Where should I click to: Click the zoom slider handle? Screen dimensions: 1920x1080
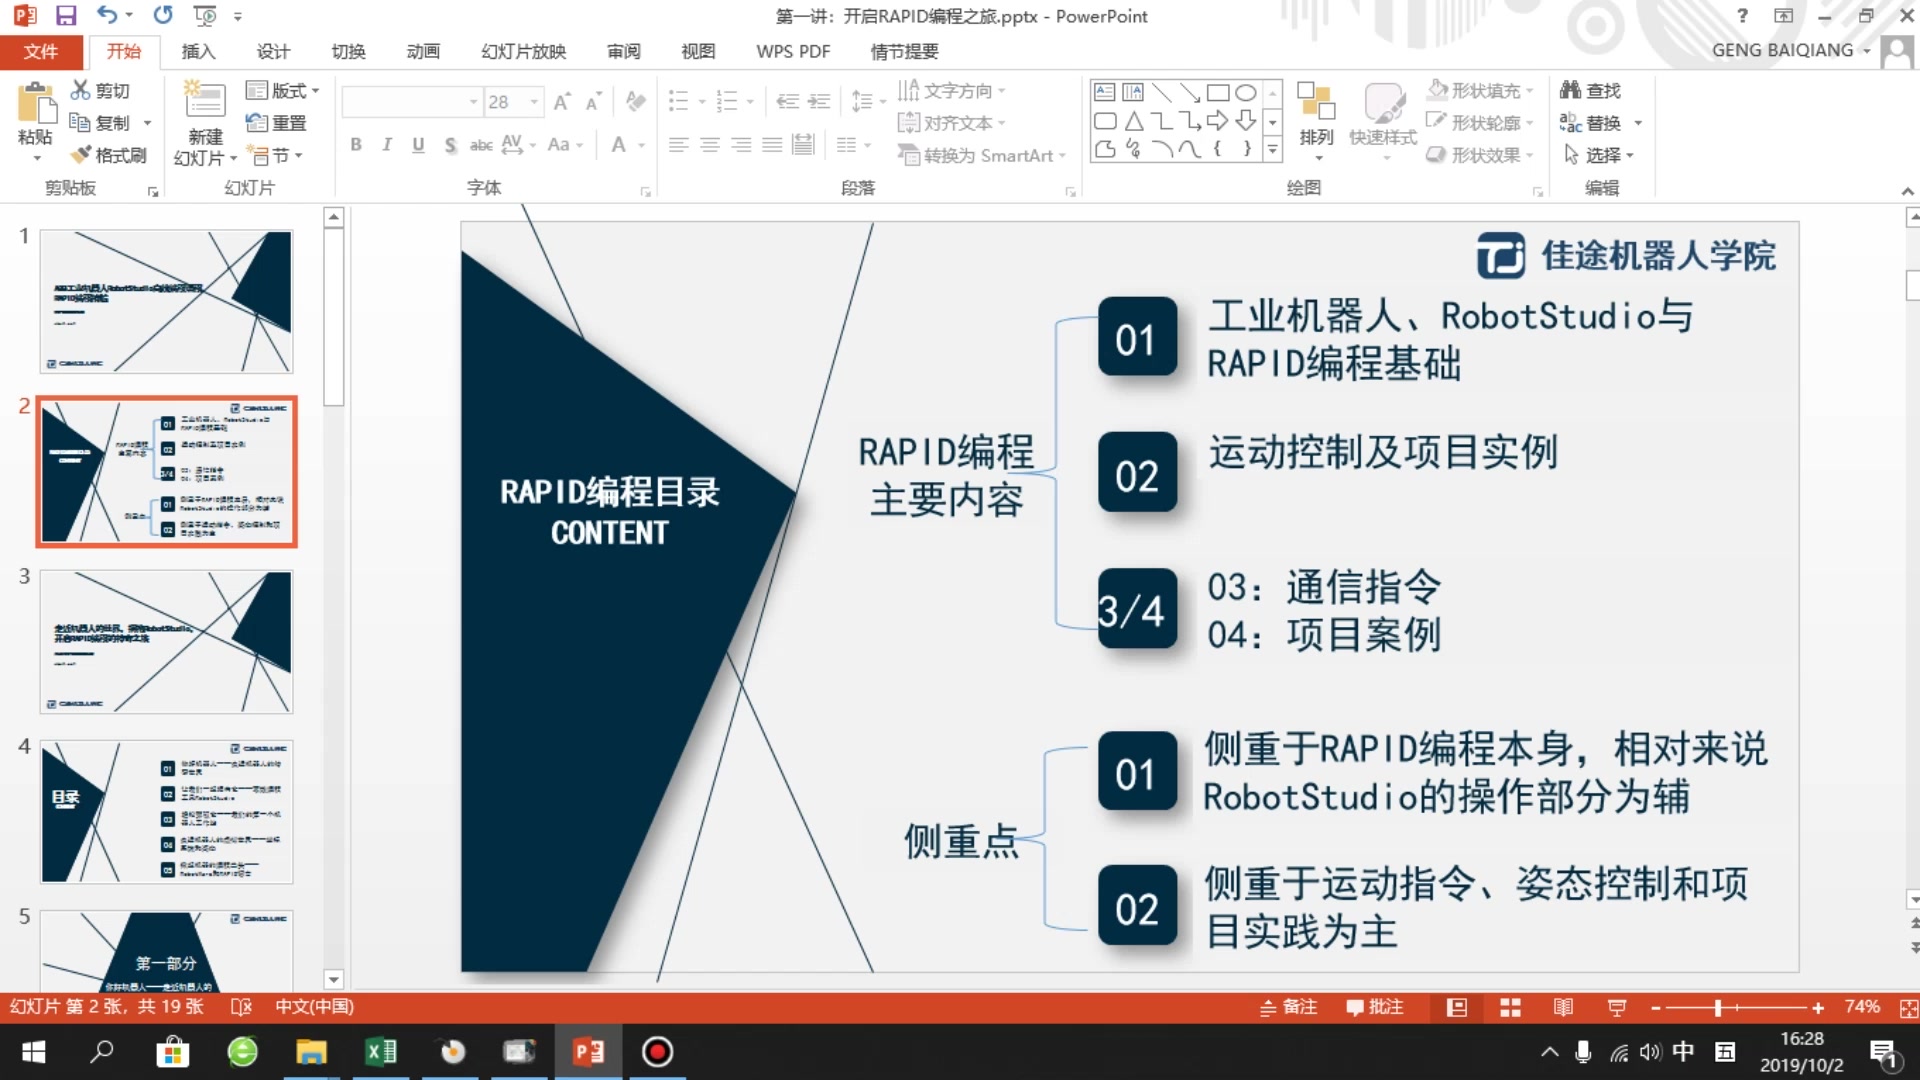(1718, 1008)
